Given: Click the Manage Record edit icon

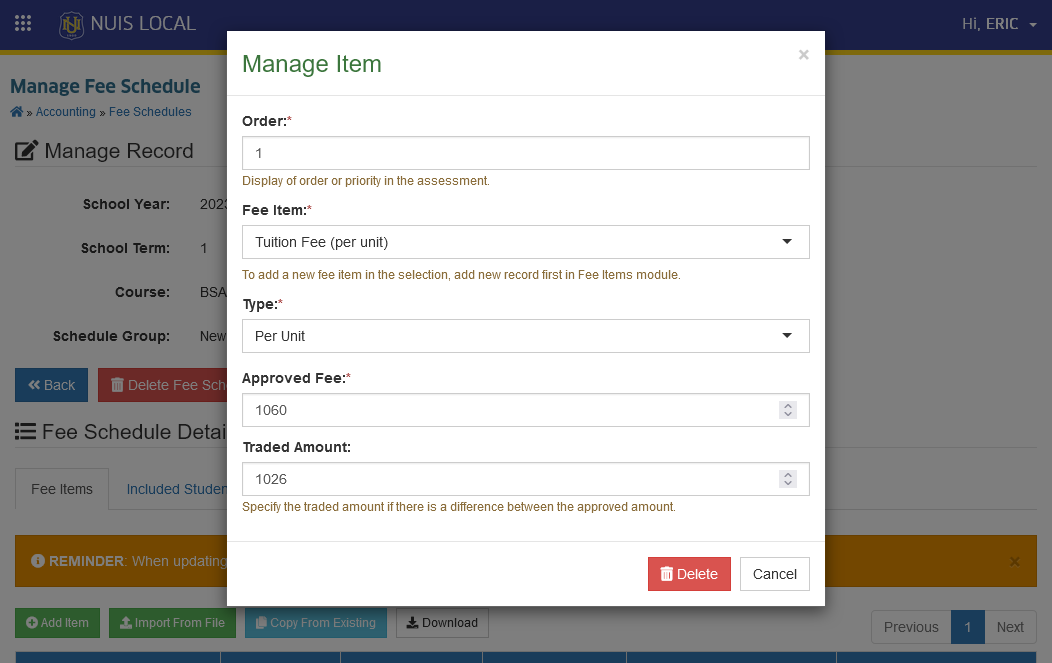Looking at the screenshot, I should click(26, 151).
